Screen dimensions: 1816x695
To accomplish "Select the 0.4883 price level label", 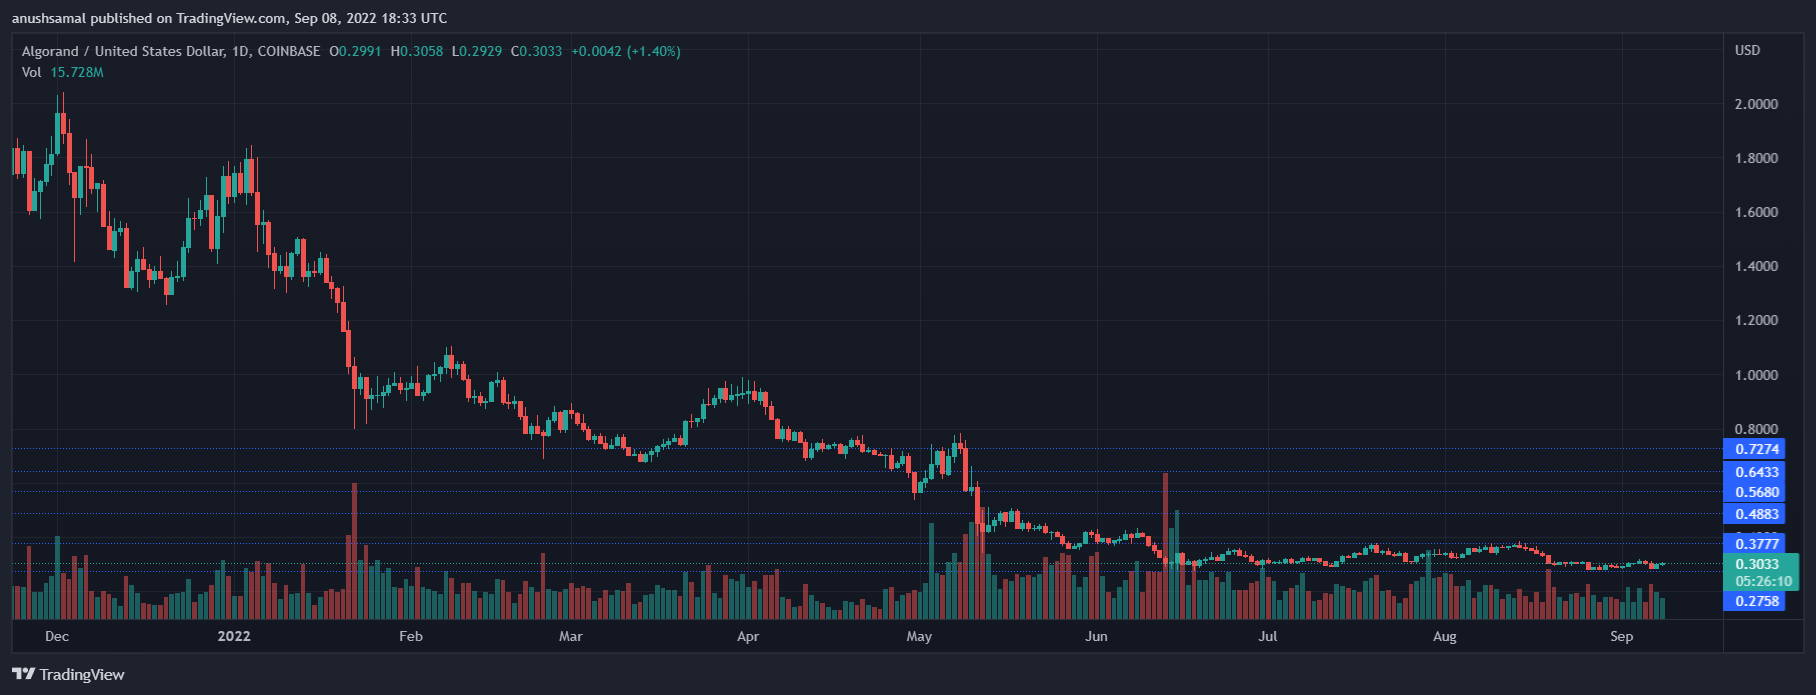I will 1756,514.
